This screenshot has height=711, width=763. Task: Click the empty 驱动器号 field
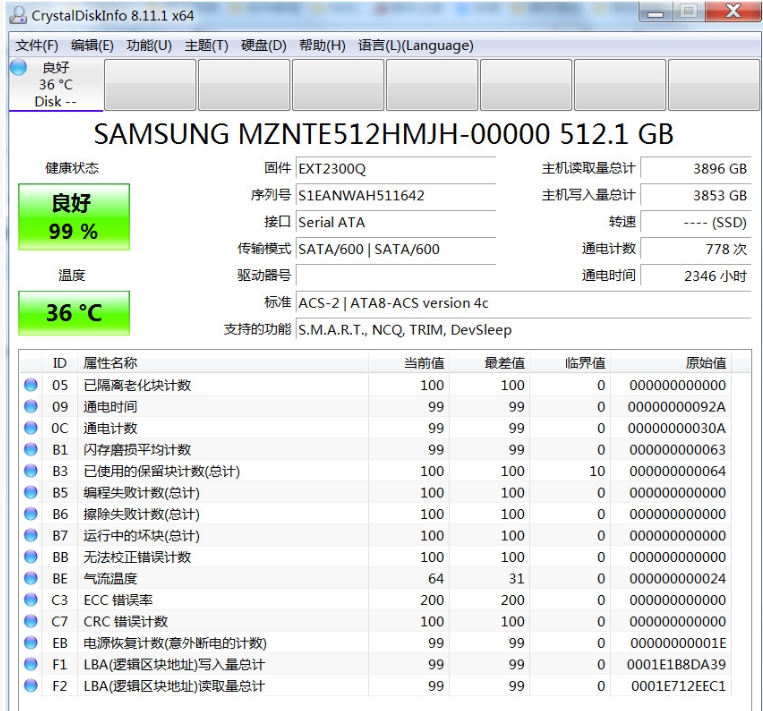pos(396,276)
